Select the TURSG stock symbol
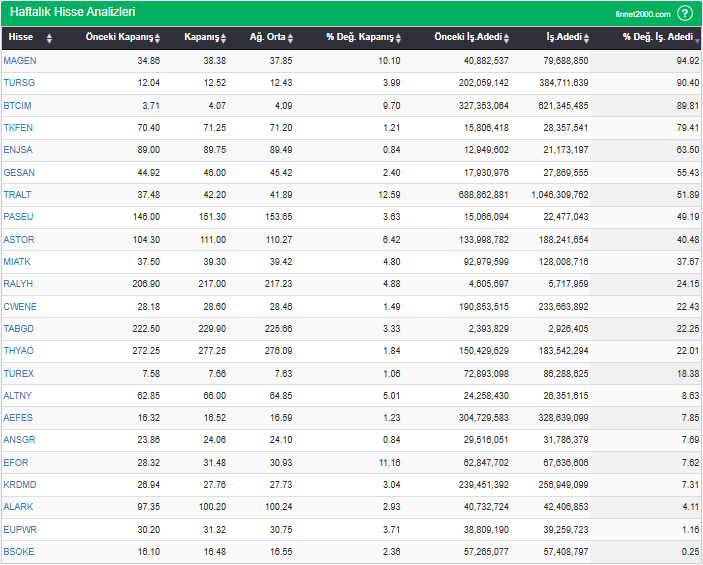 click(19, 83)
